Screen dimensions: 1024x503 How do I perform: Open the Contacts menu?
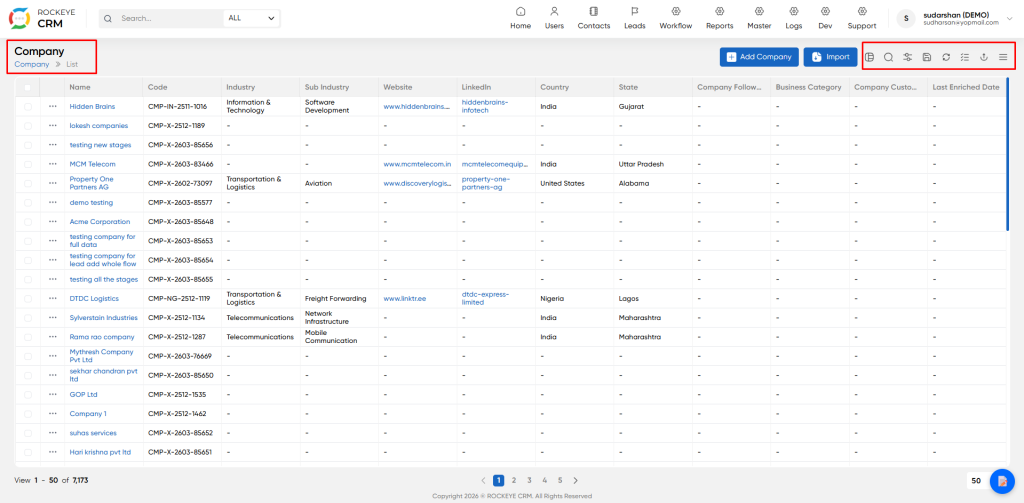click(594, 18)
